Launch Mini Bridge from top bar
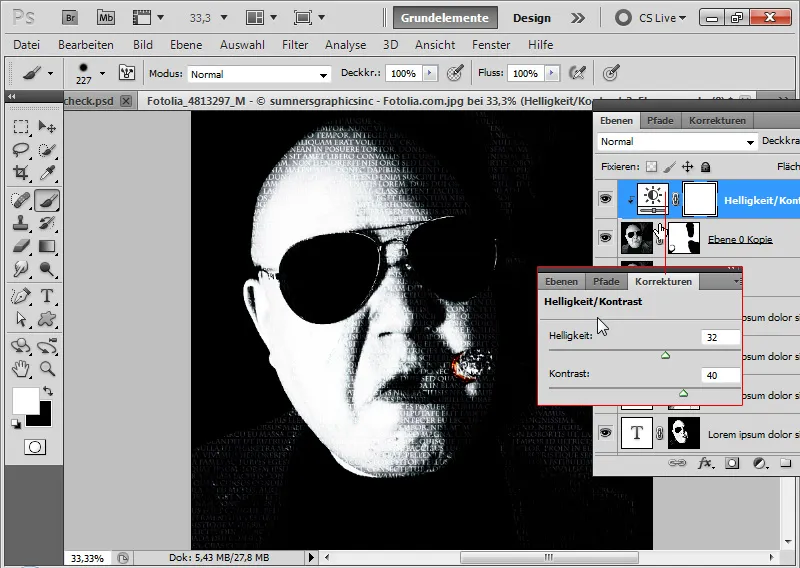 click(x=106, y=18)
